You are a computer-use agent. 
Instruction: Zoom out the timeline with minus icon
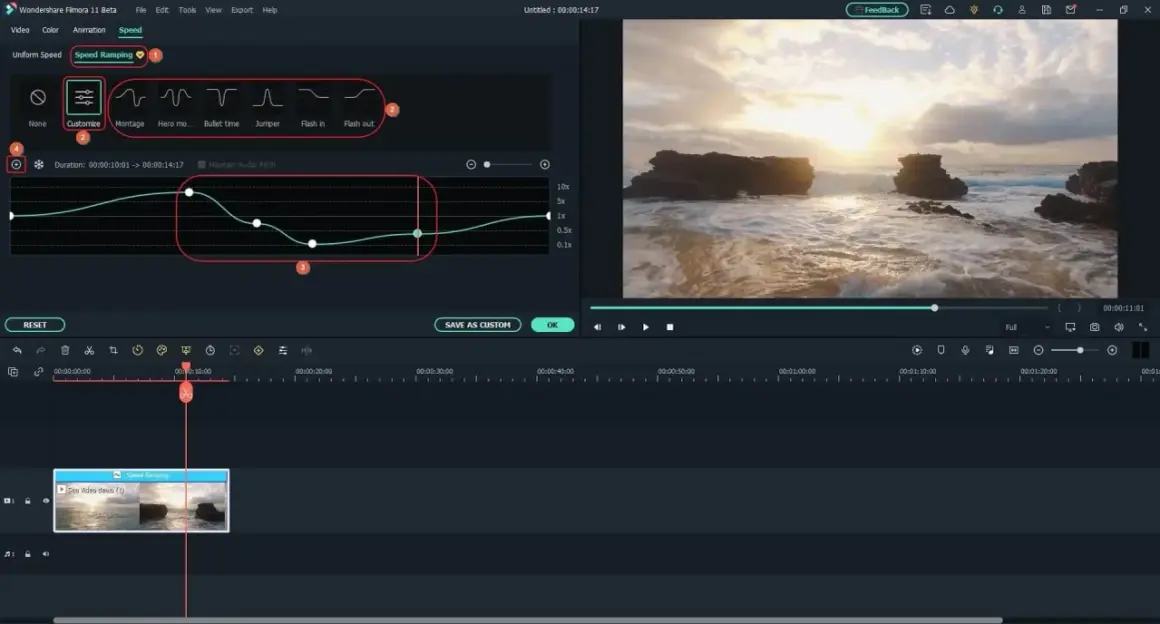point(1038,350)
